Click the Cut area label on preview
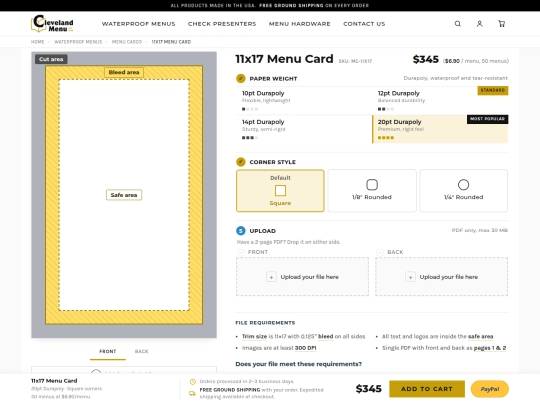 click(x=51, y=59)
